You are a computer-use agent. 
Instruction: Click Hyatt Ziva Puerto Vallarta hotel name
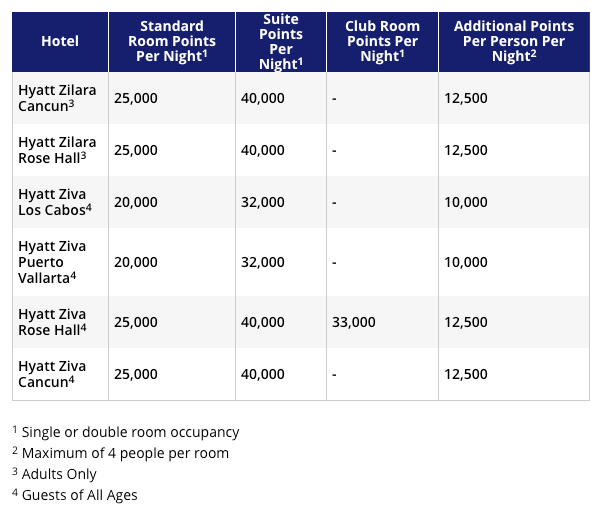52,262
